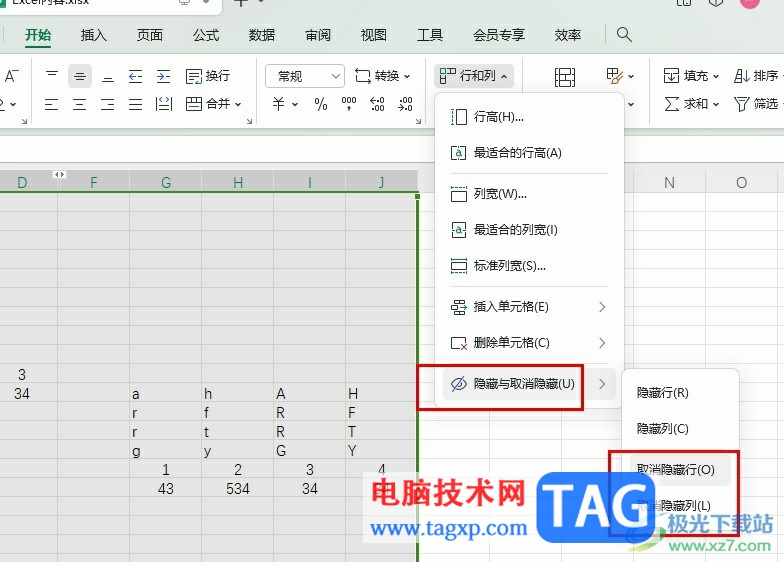Open the 会员专享 member tab
The image size is (784, 562).
click(499, 35)
